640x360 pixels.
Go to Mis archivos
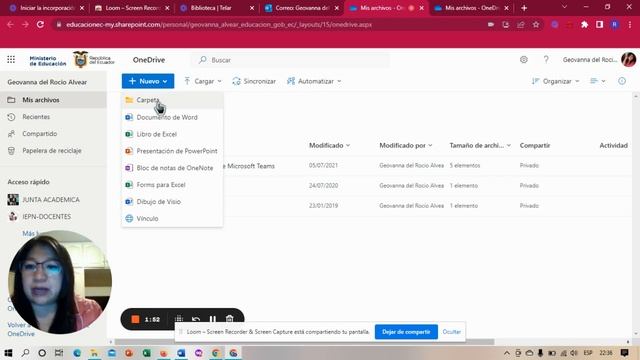[x=53, y=100]
